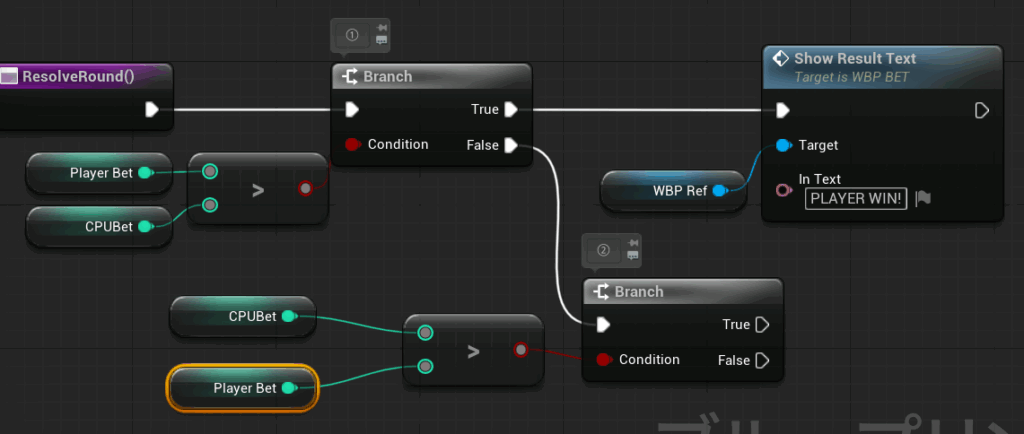Select the WBP Ref variable node
1024x434 pixels.
tap(670, 190)
